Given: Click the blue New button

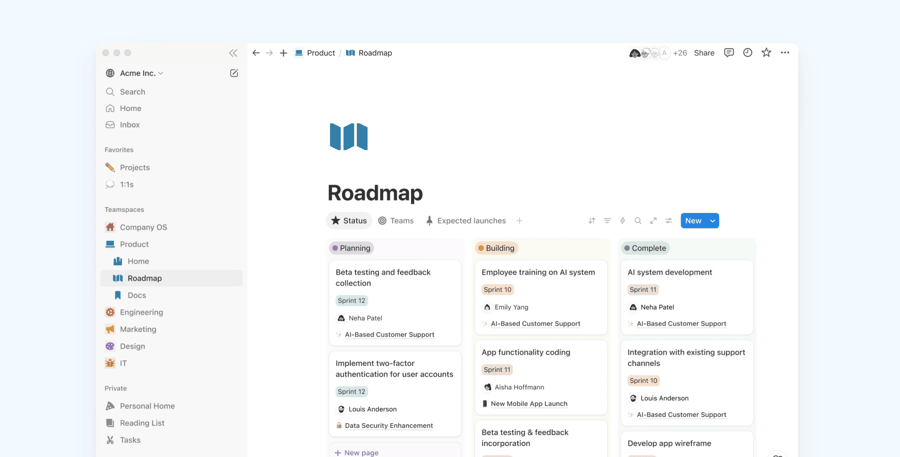Looking at the screenshot, I should pyautogui.click(x=693, y=221).
